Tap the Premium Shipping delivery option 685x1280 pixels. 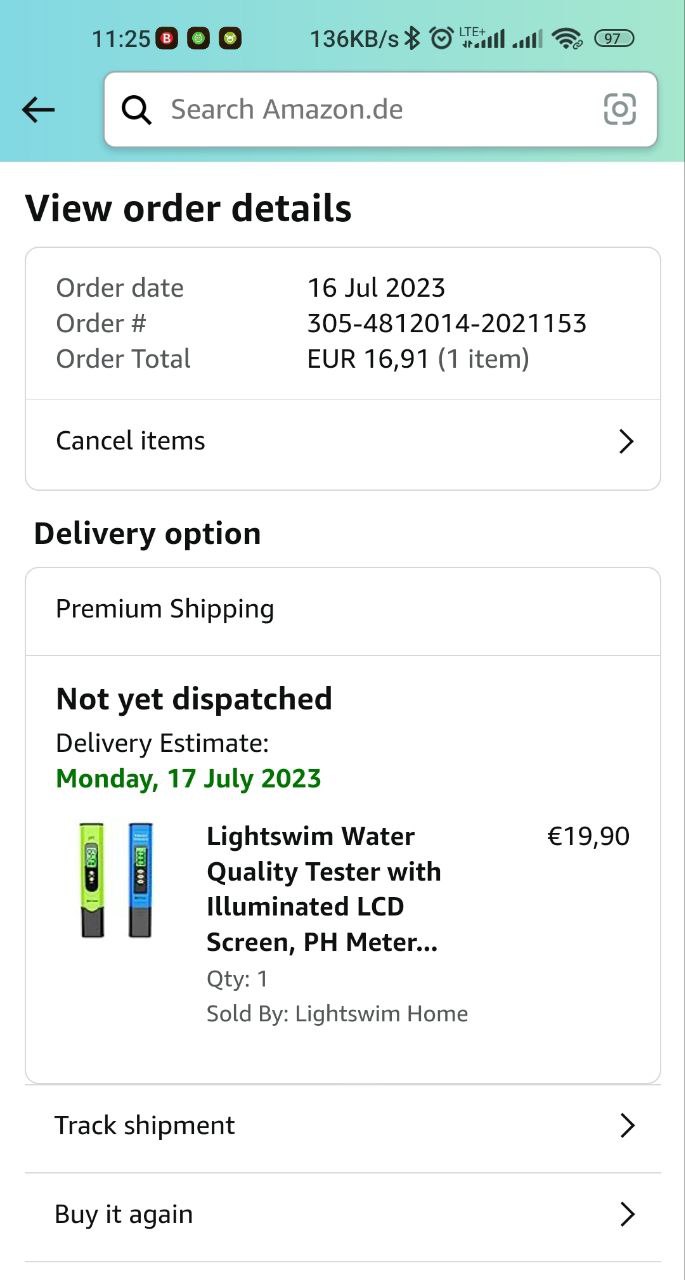343,610
